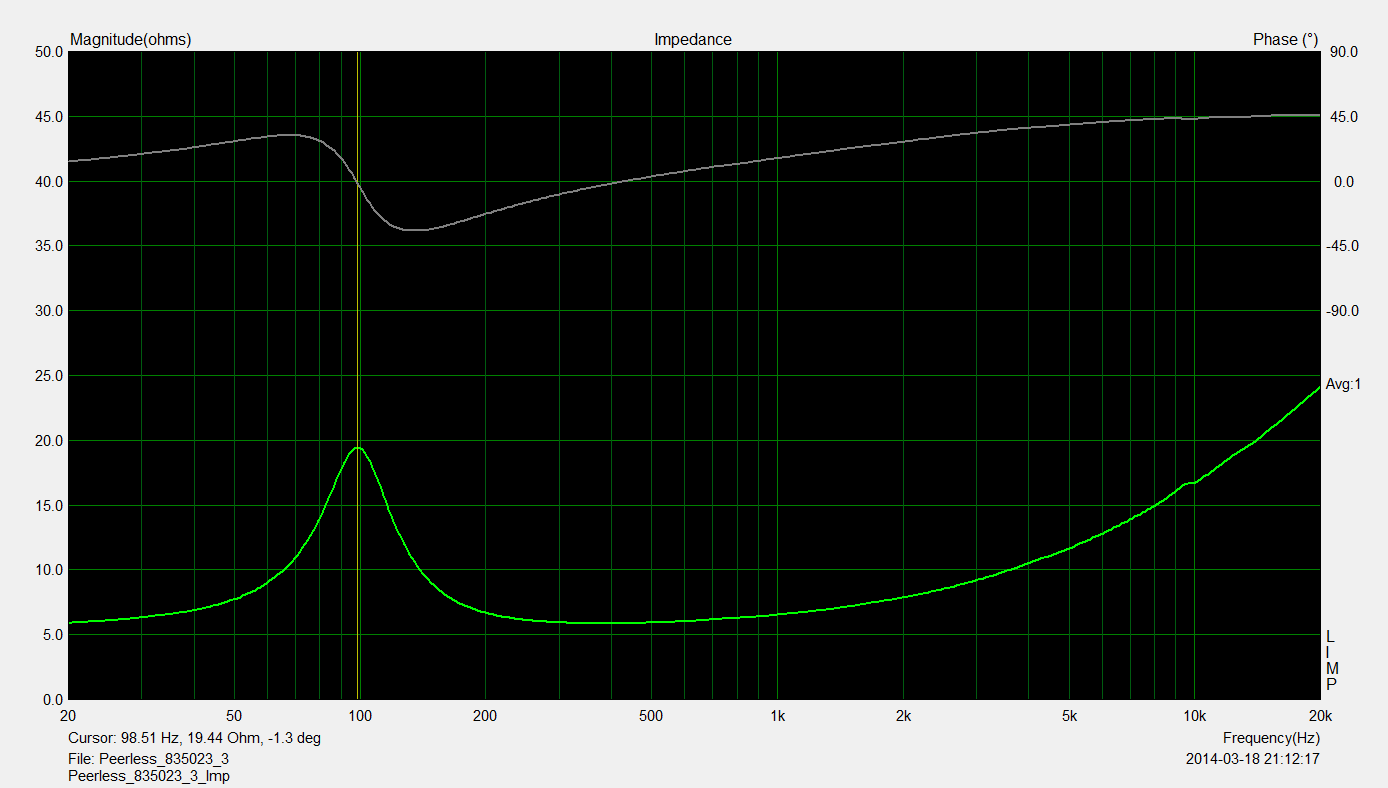Click the Peerless_835023_3_Imp label

[x=149, y=776]
